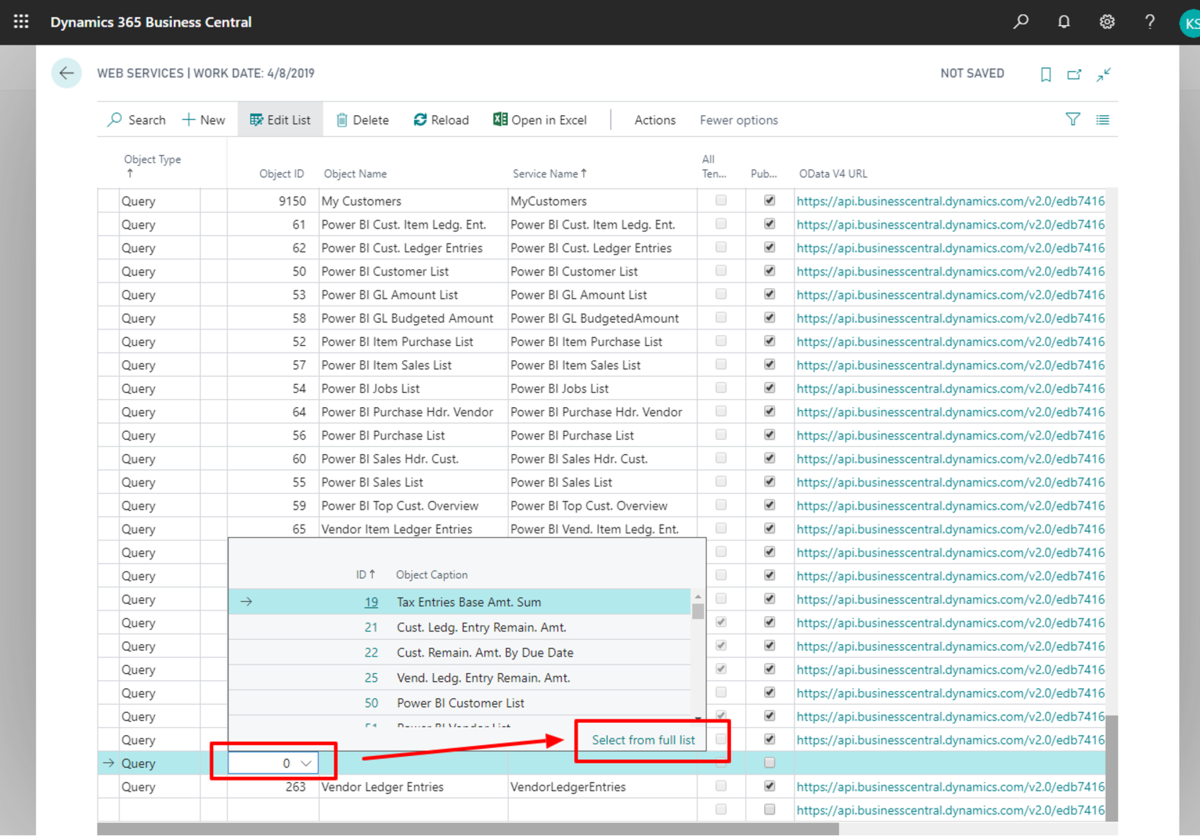Click Search in the action bar
This screenshot has width=1200, height=836.
point(137,120)
